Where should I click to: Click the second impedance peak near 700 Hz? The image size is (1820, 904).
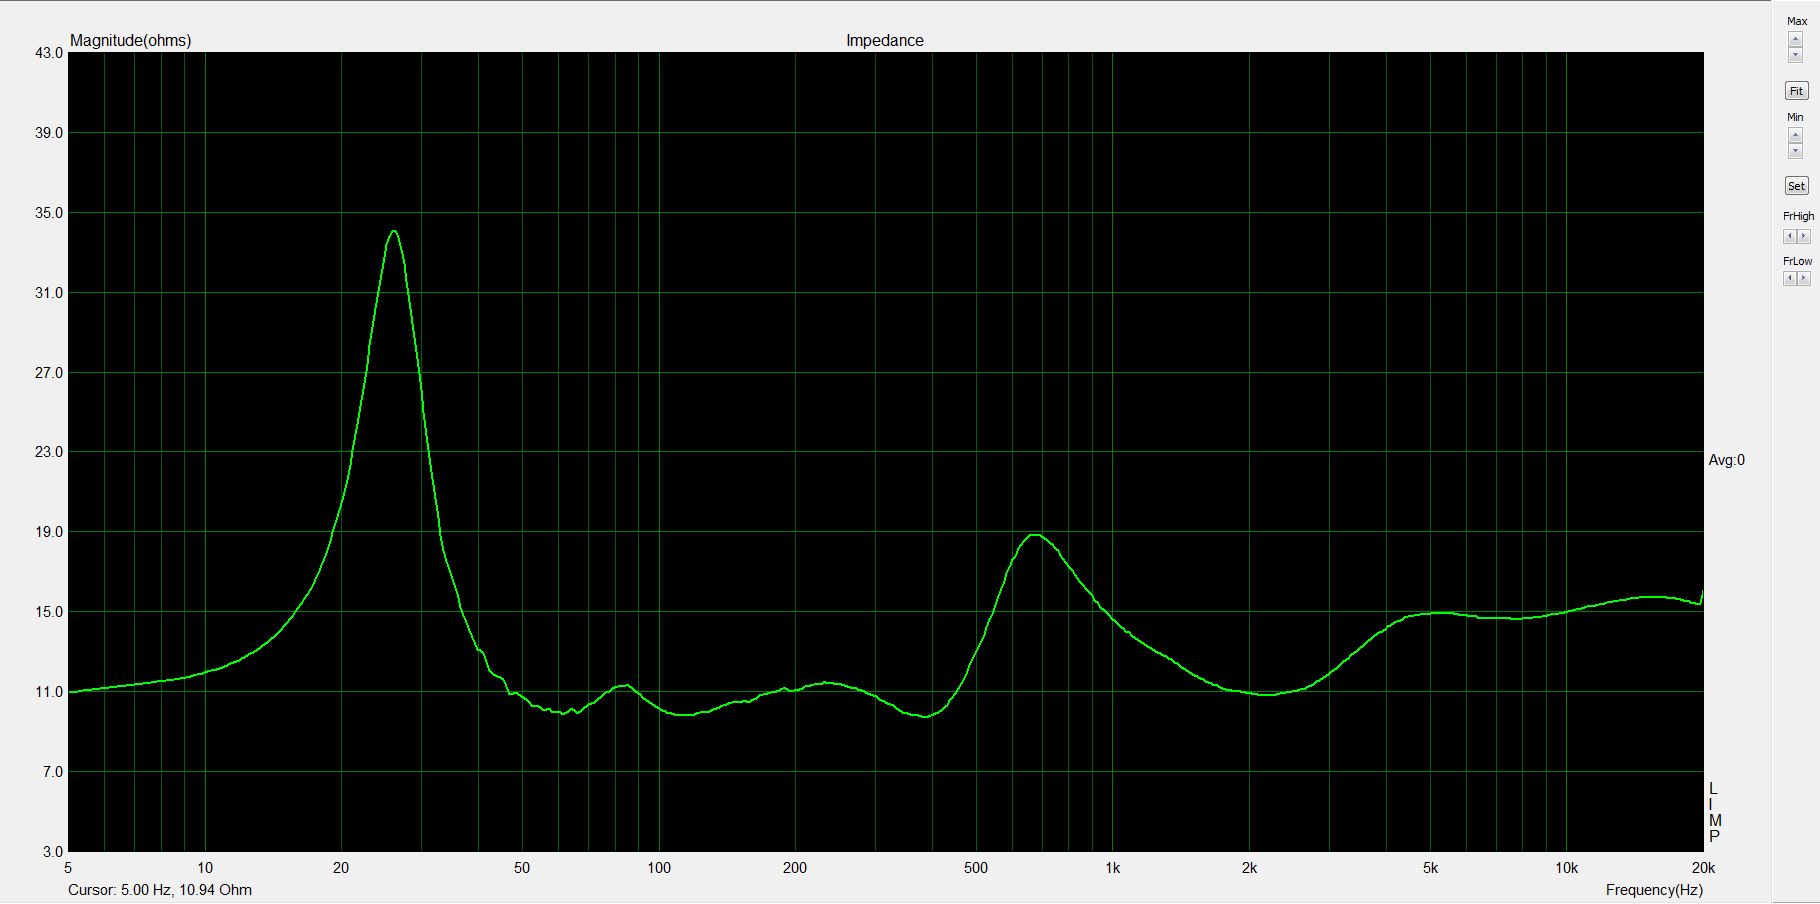point(1036,535)
